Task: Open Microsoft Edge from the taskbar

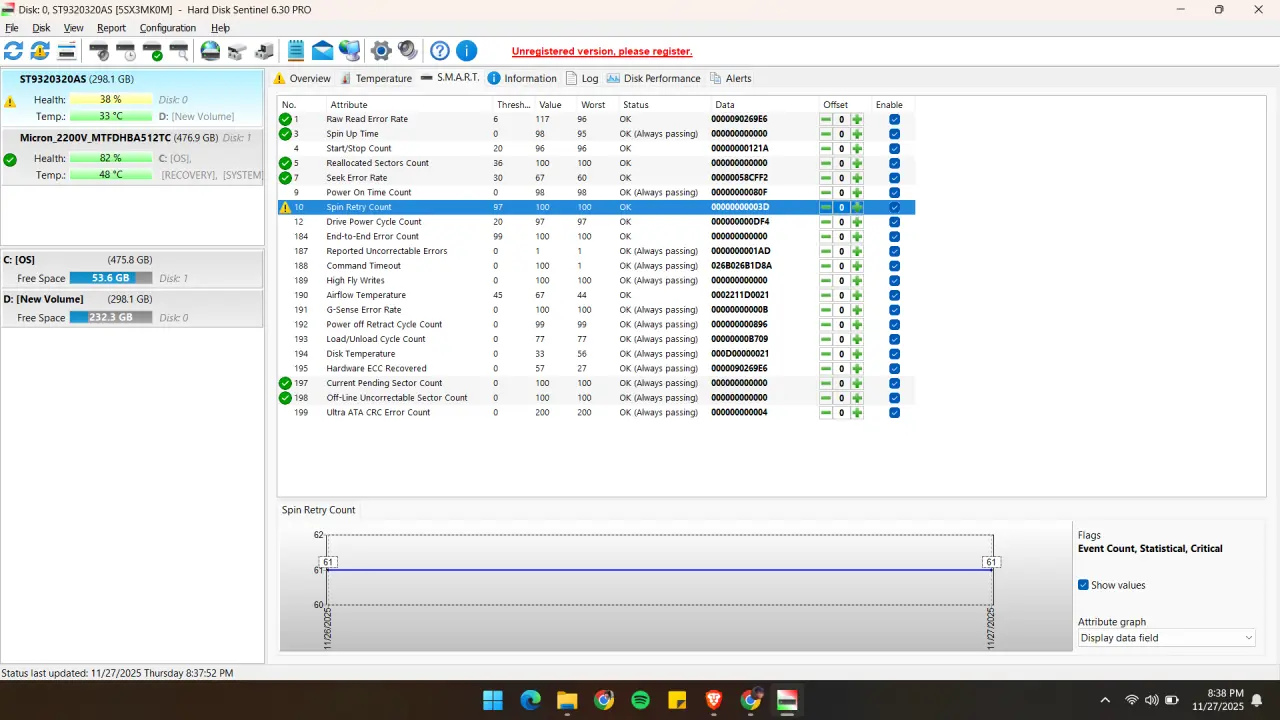Action: (x=530, y=700)
